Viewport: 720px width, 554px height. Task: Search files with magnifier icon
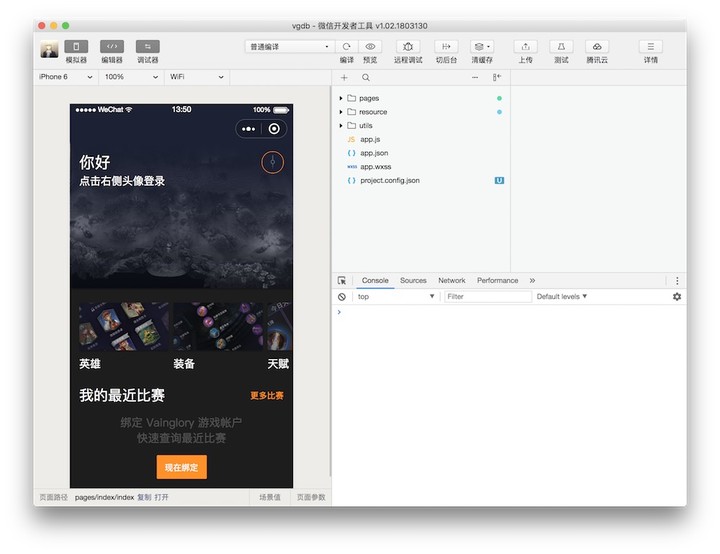click(x=366, y=78)
